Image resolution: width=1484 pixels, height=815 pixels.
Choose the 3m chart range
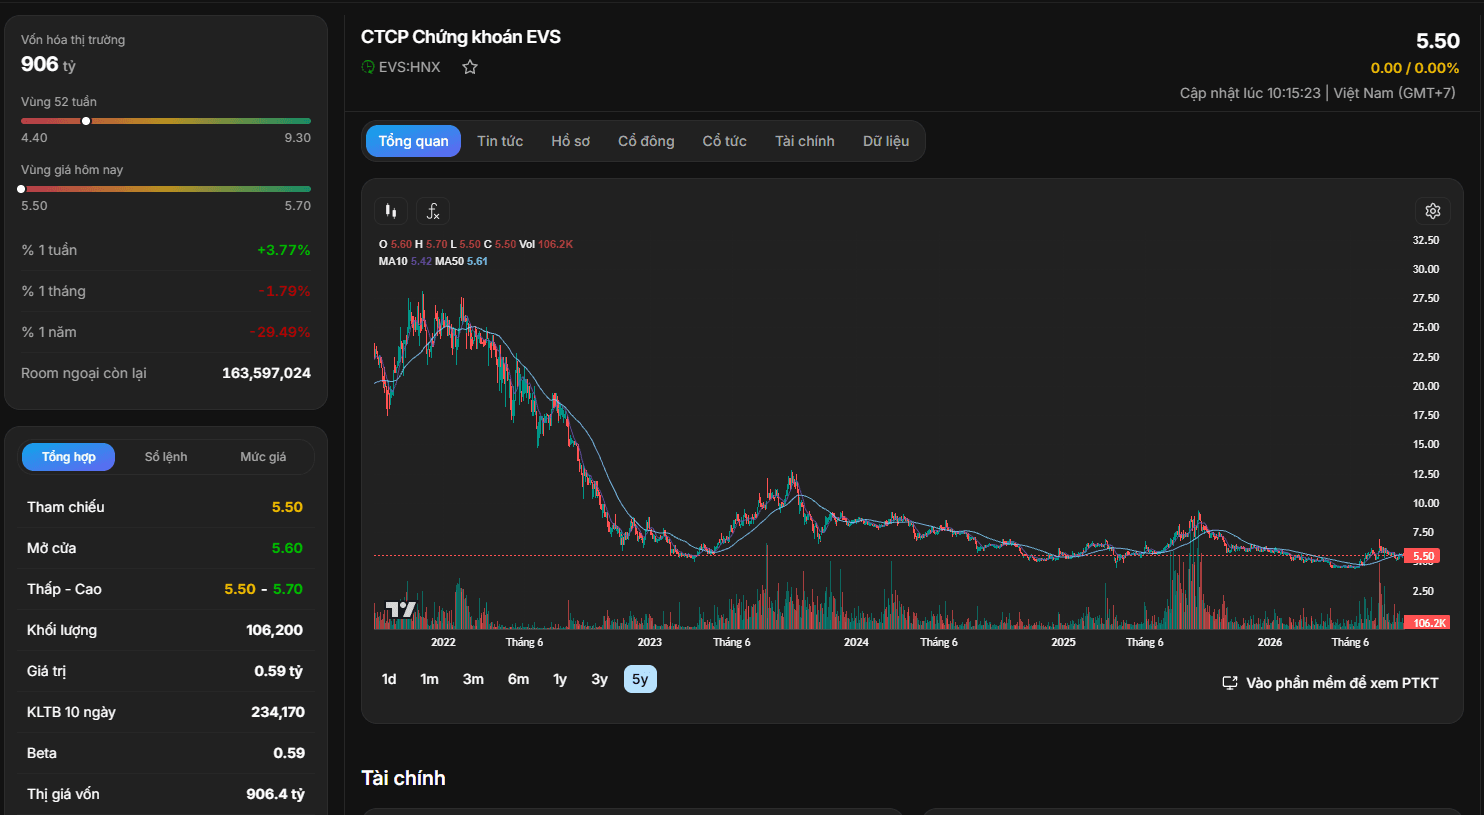click(473, 679)
